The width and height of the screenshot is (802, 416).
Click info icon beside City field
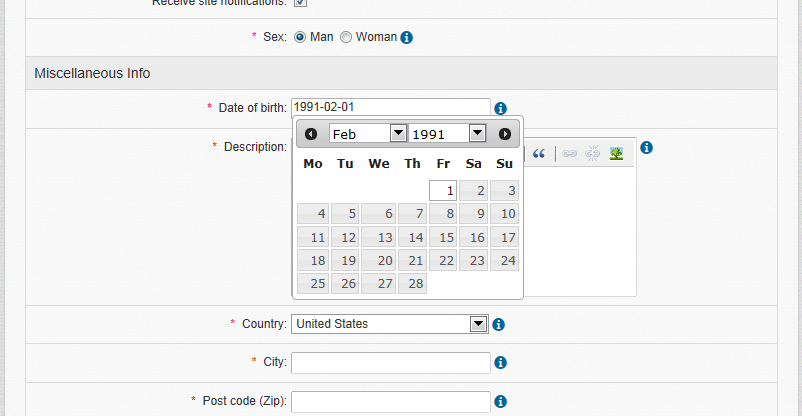[501, 363]
